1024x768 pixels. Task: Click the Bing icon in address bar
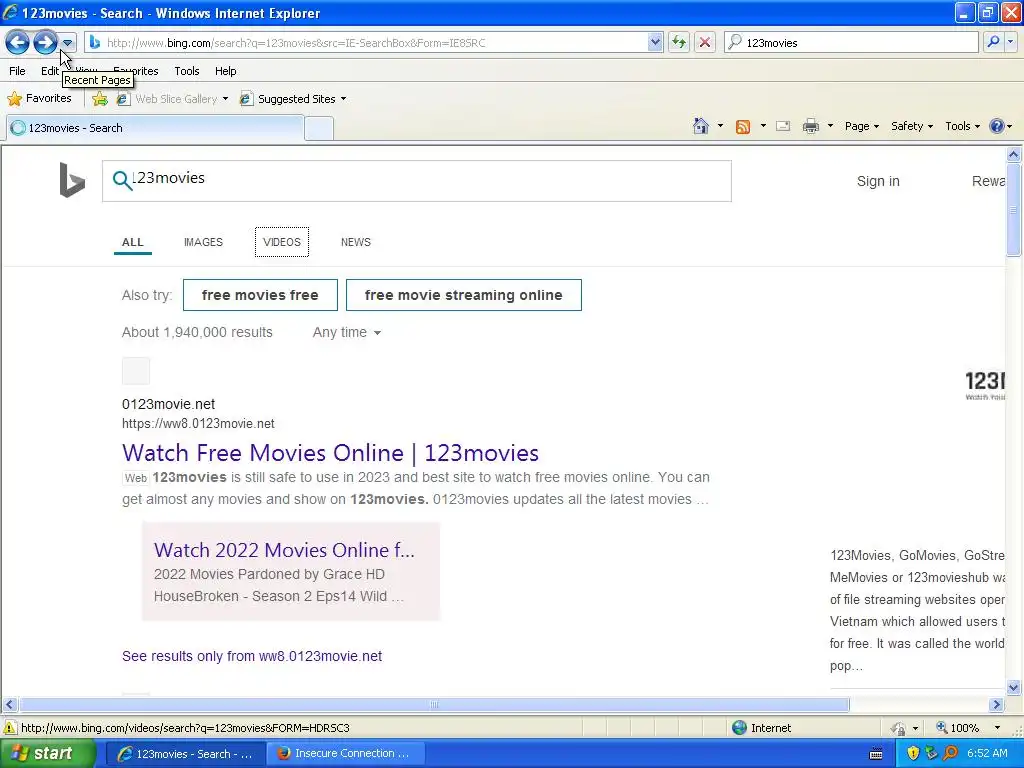click(95, 42)
